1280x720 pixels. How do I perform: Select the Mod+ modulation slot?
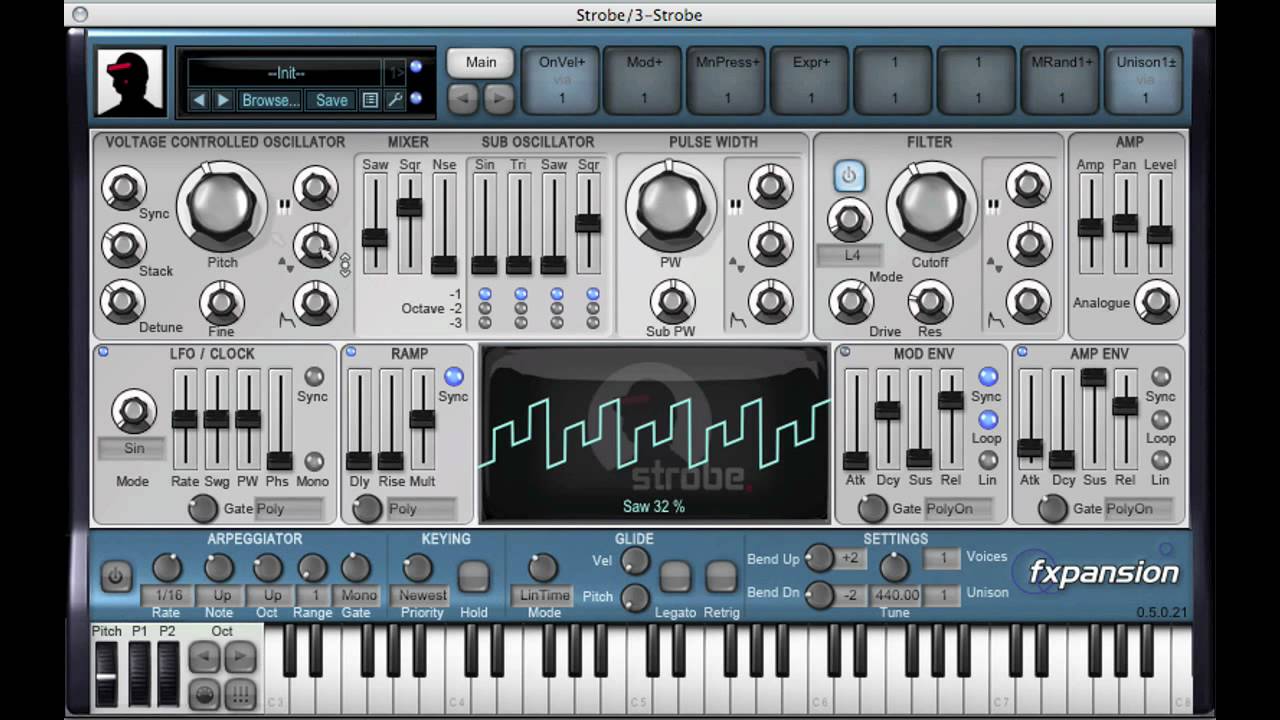point(644,80)
